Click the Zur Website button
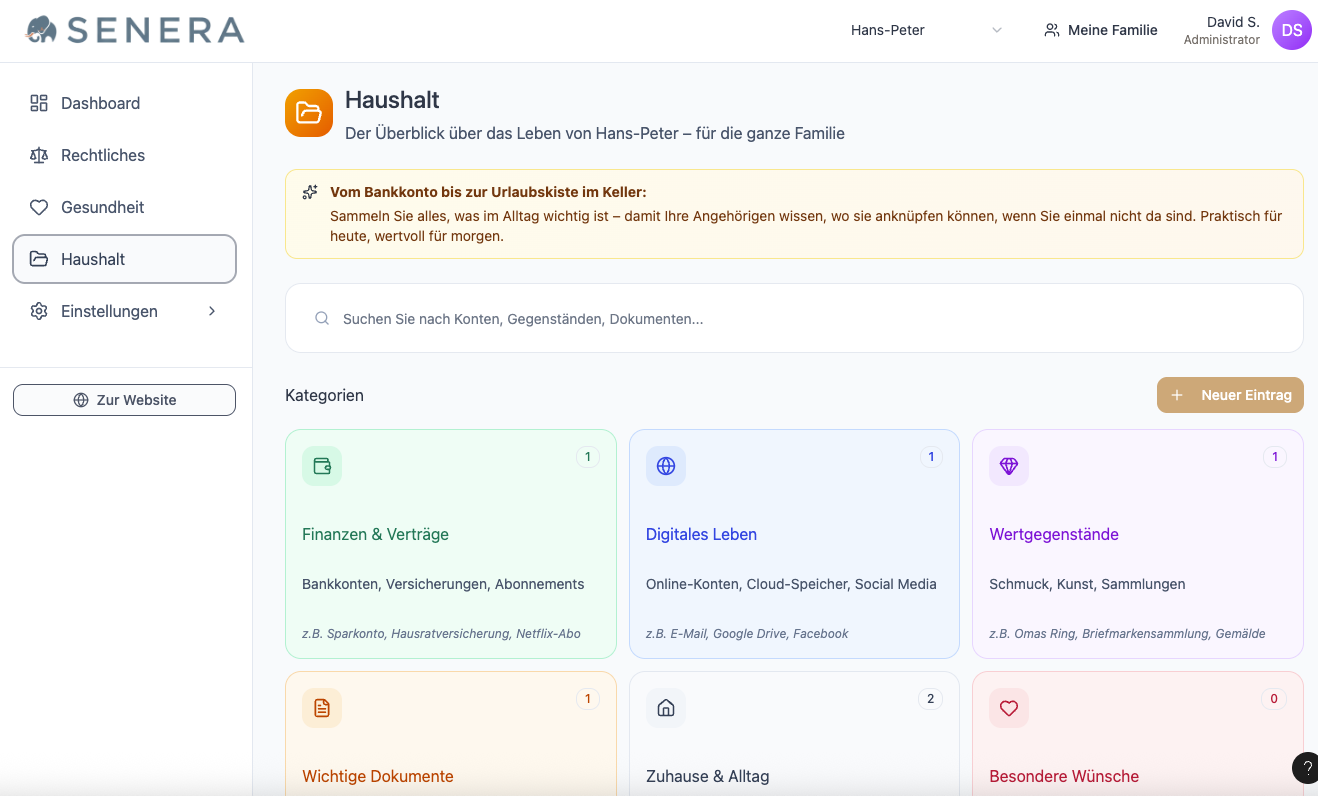The width and height of the screenshot is (1318, 796). [x=124, y=400]
